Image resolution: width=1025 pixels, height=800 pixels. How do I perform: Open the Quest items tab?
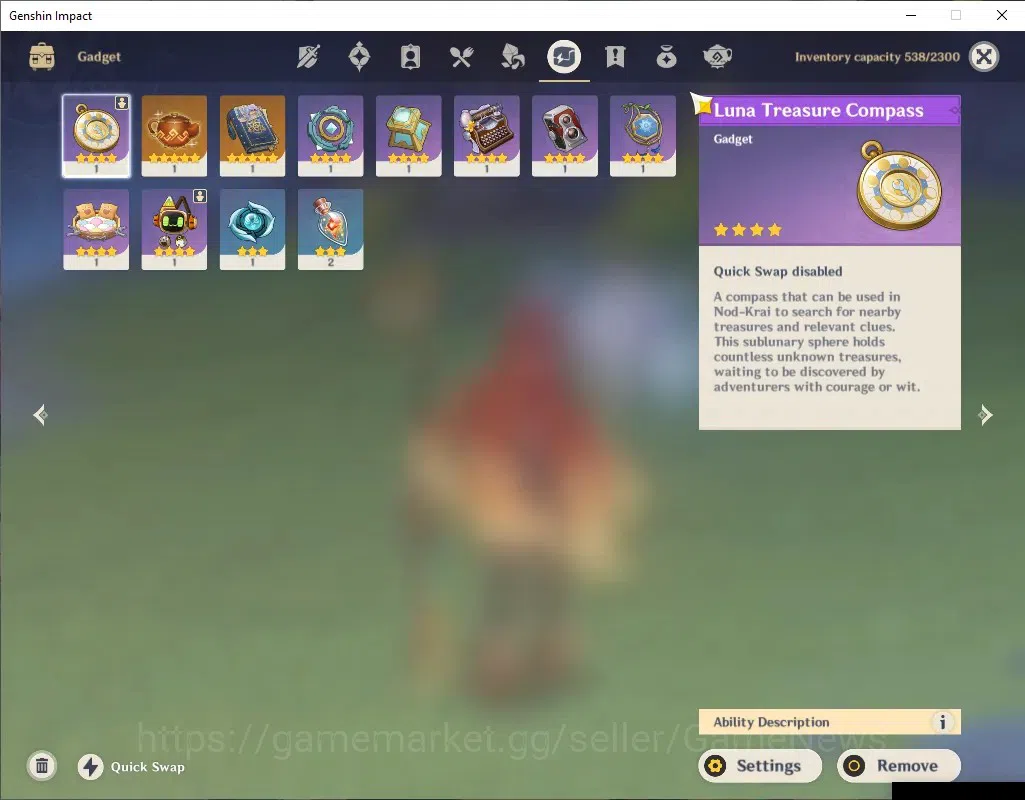(x=615, y=57)
